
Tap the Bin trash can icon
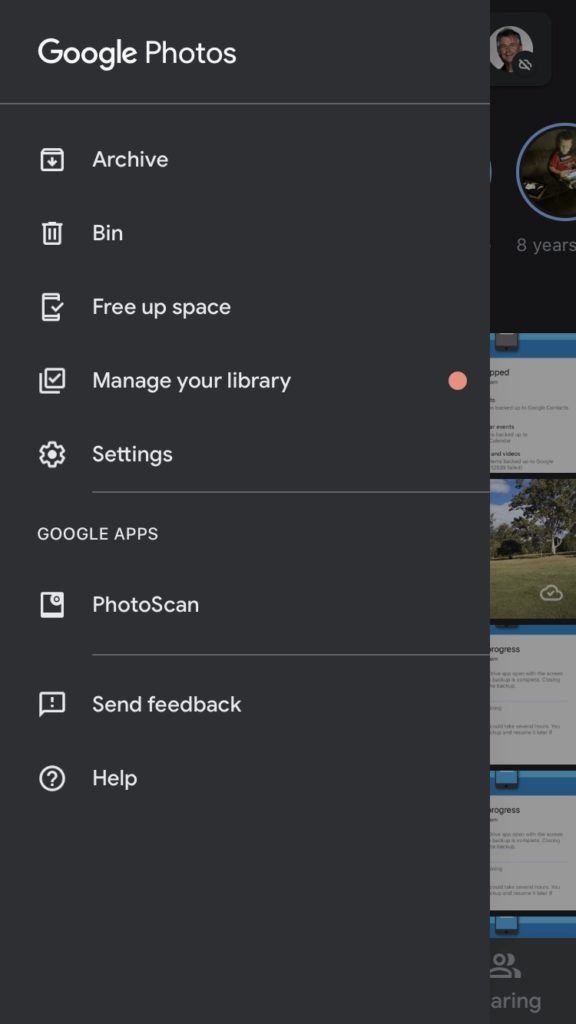[x=52, y=233]
